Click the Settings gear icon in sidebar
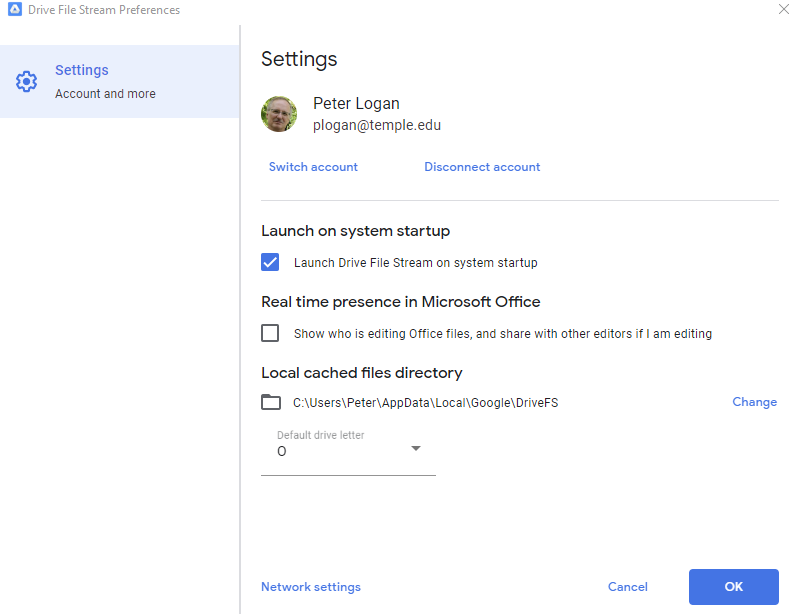The image size is (790, 614). (27, 81)
